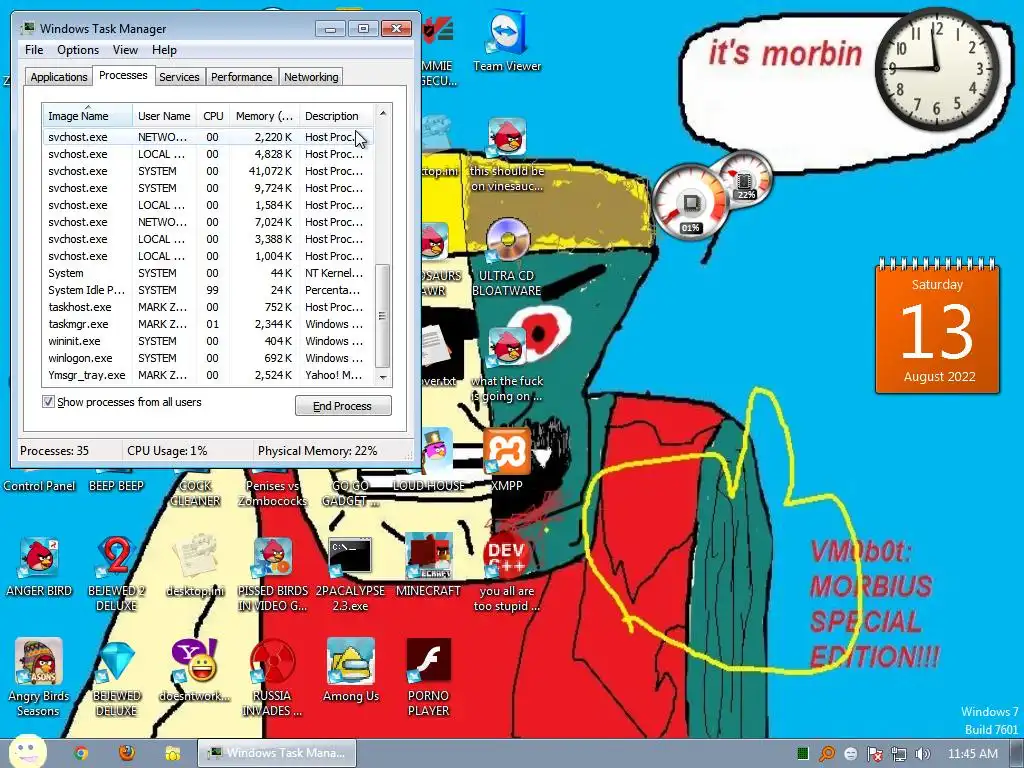This screenshot has height=768, width=1024.
Task: Select svchost.exe row using 41,072 K
Action: pyautogui.click(x=208, y=171)
